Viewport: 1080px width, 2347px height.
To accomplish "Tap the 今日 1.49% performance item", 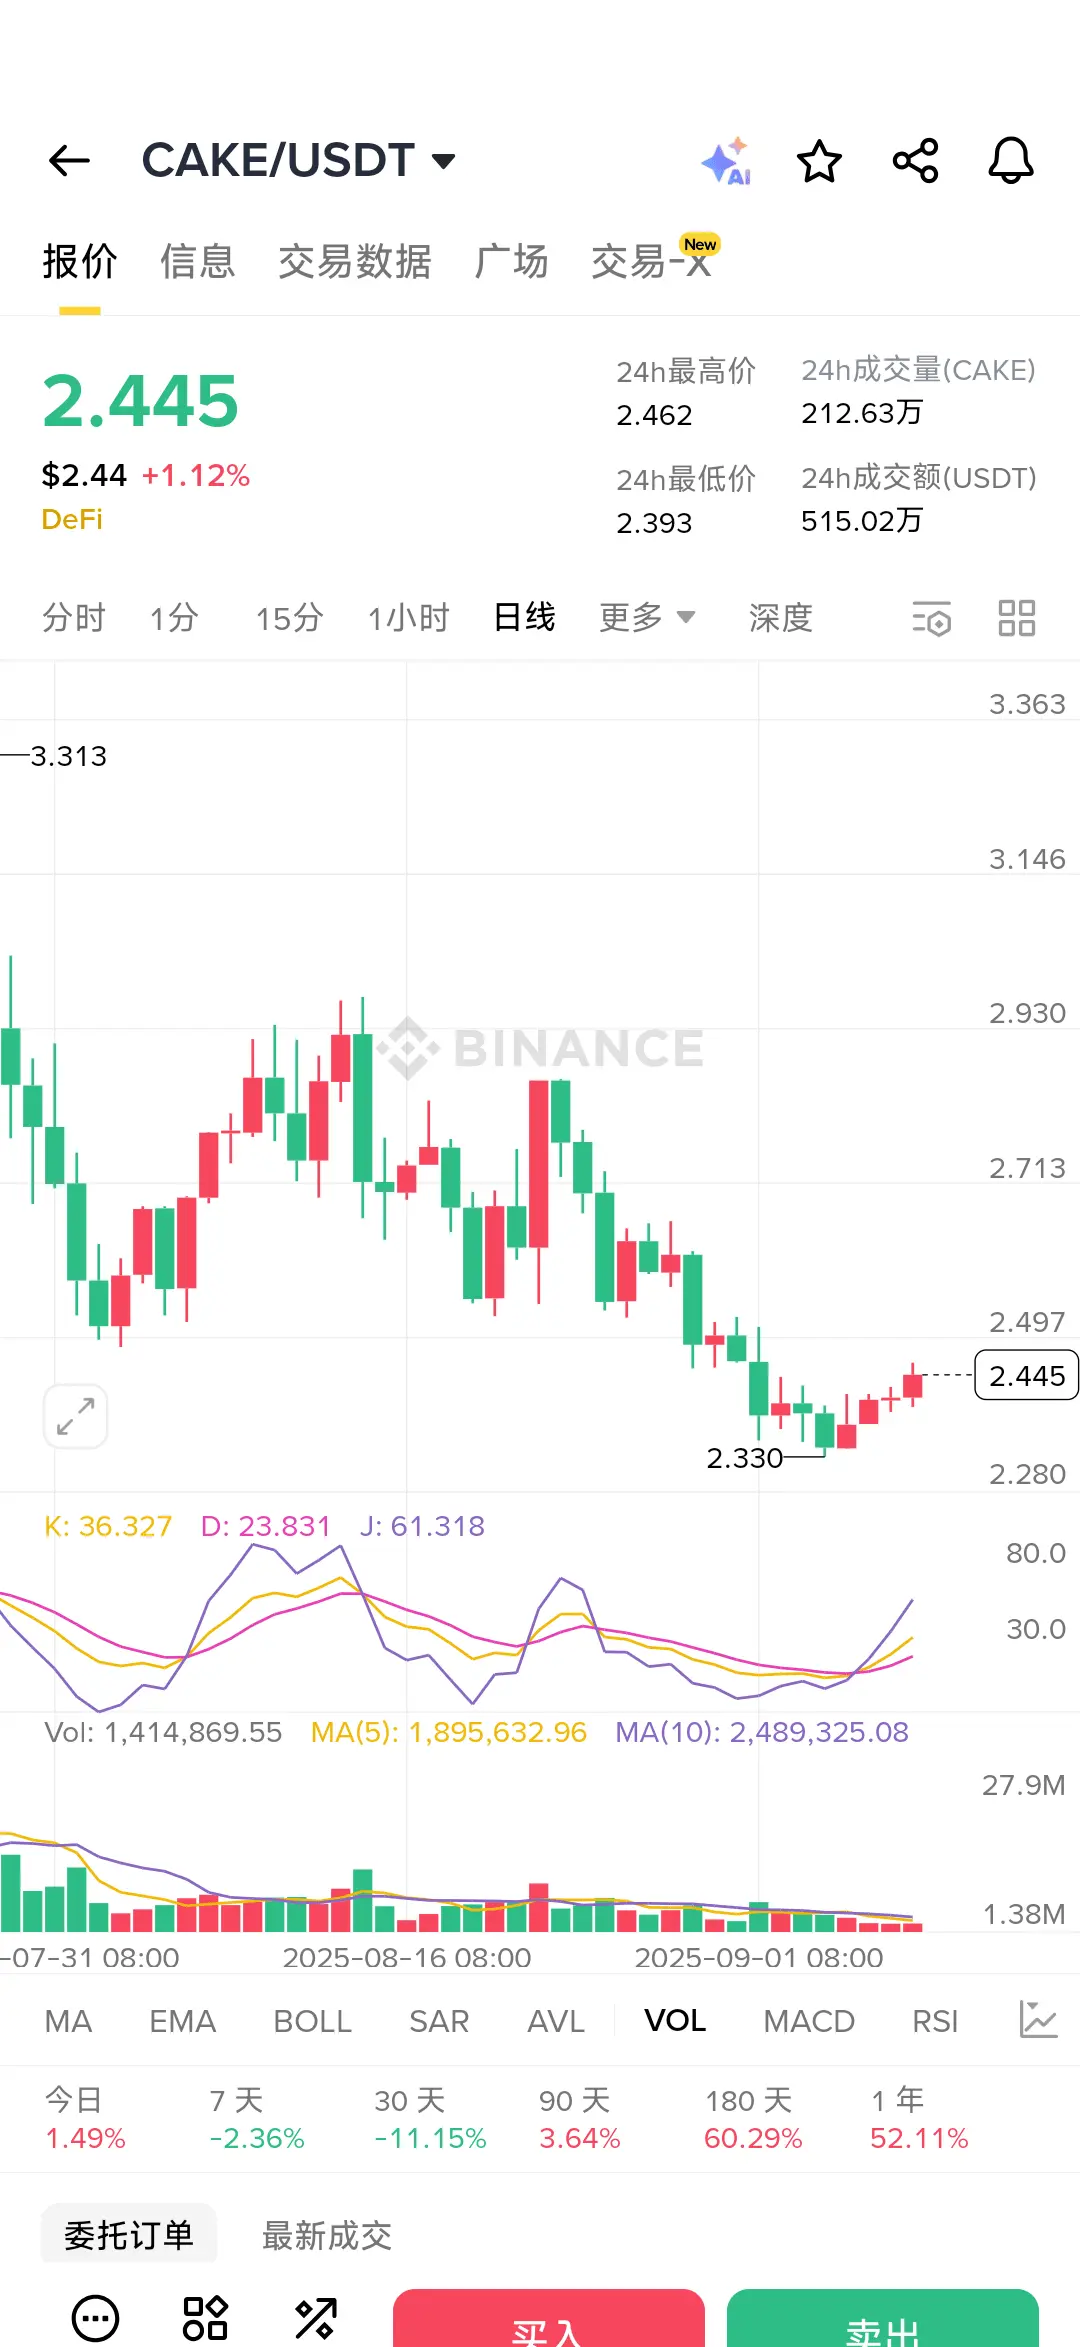I will click(x=86, y=2119).
